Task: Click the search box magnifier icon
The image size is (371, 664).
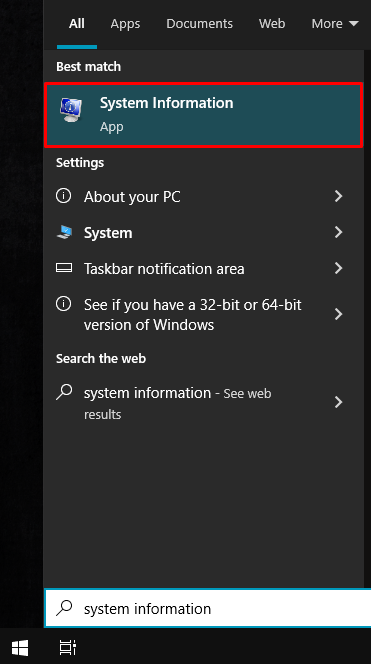Action: 64,608
